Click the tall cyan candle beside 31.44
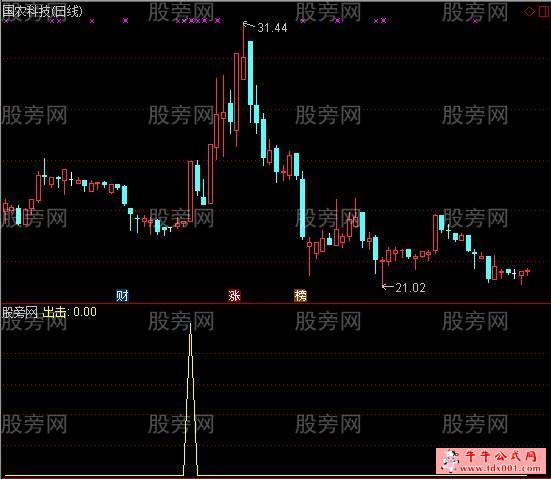 251,73
